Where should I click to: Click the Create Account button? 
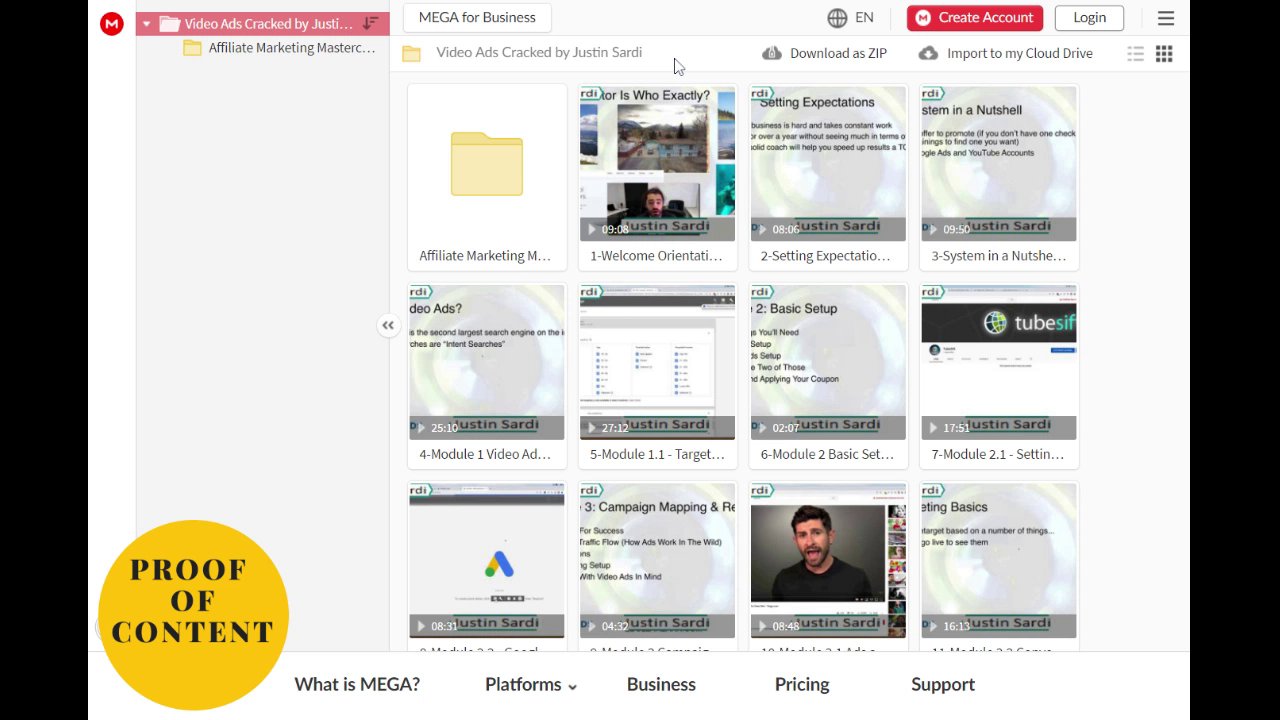click(x=975, y=17)
